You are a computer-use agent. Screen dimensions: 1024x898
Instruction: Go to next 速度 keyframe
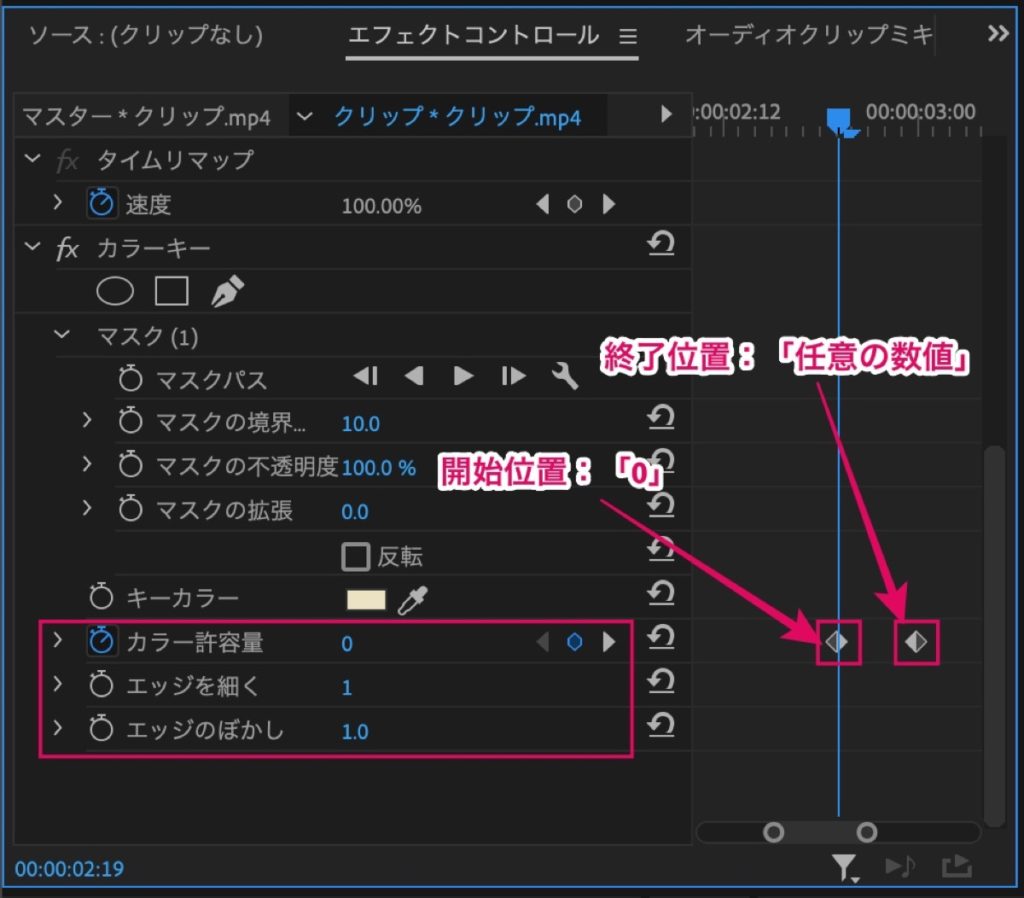point(609,204)
